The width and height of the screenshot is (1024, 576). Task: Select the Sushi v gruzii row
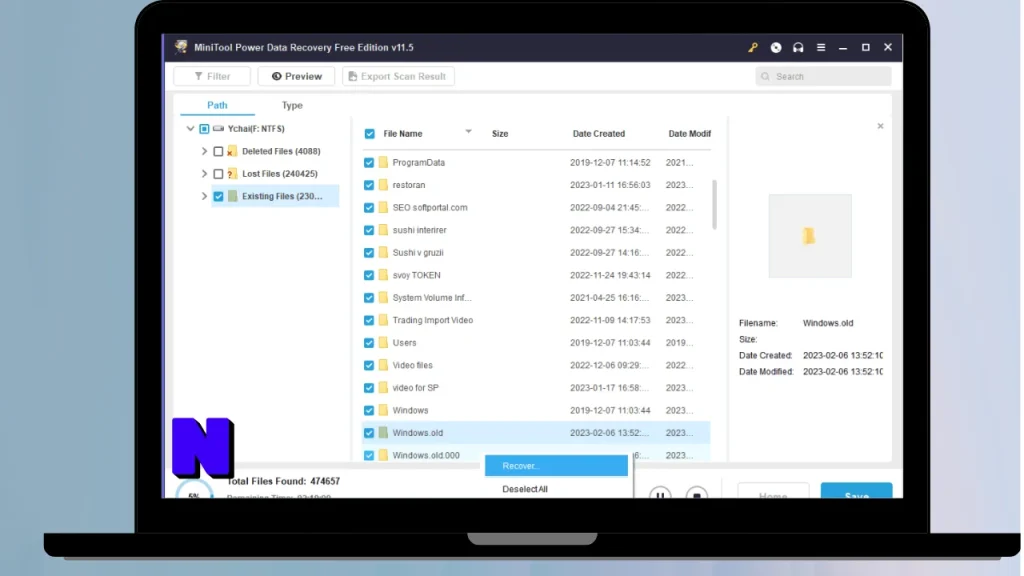tap(536, 253)
